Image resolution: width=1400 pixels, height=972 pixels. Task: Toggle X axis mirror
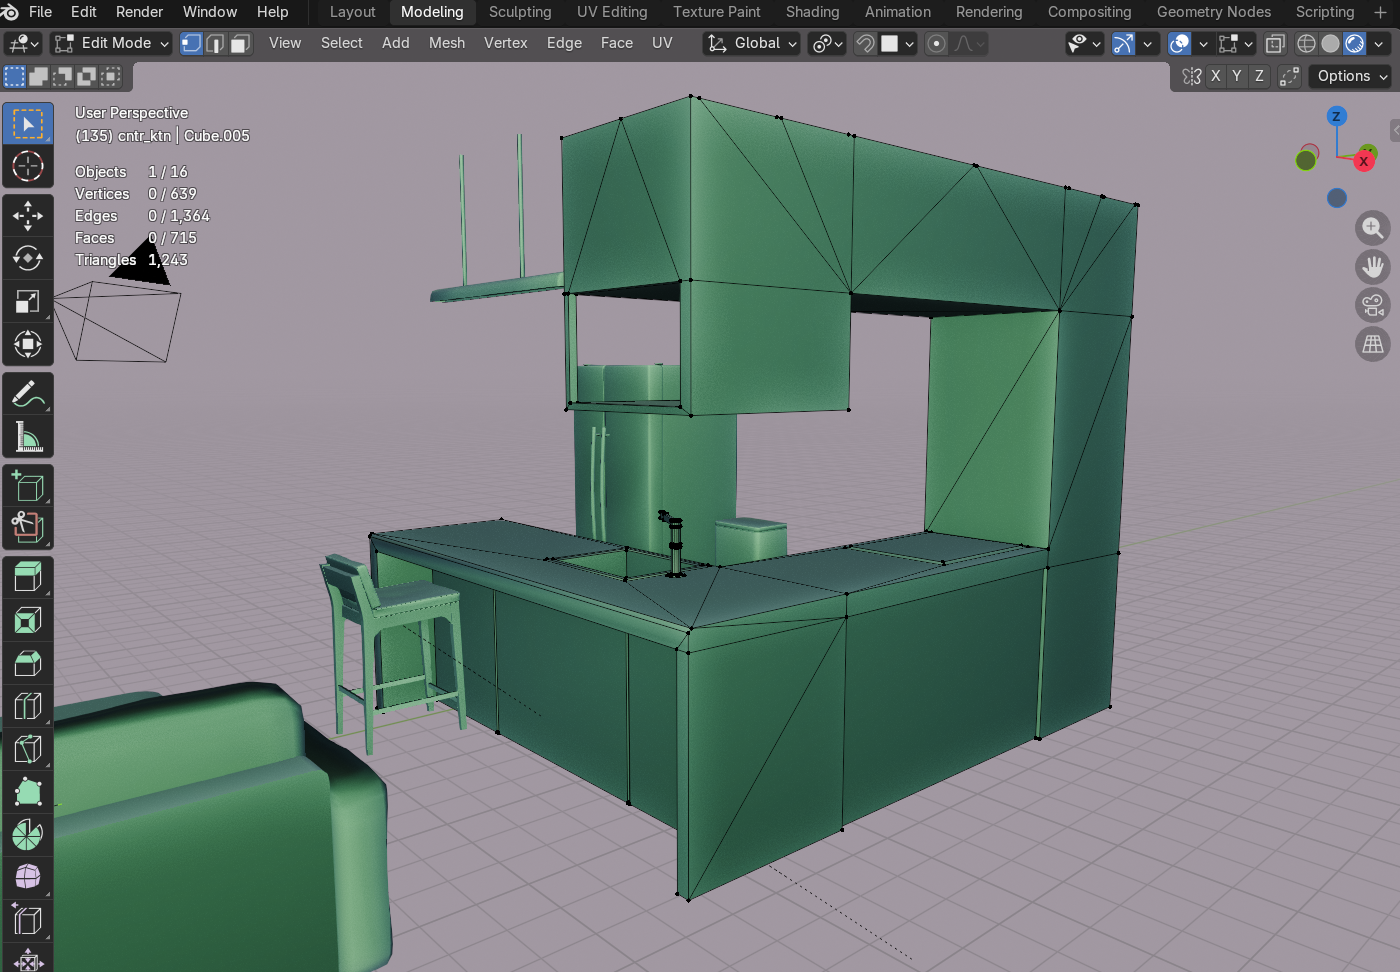[1215, 76]
